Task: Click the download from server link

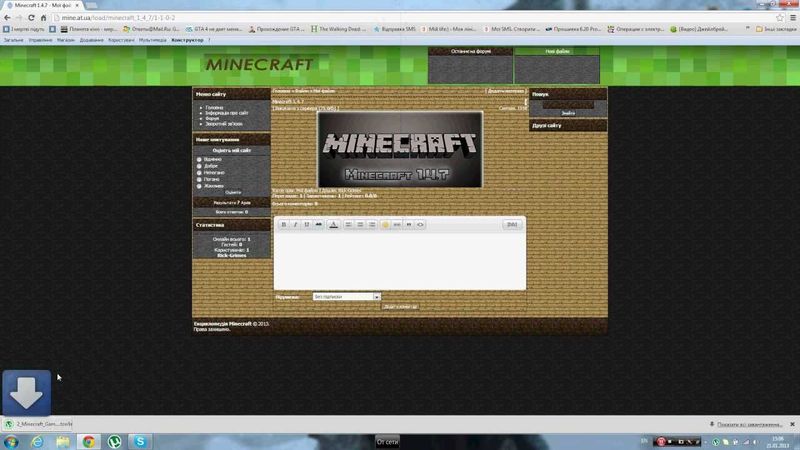Action: pos(305,108)
